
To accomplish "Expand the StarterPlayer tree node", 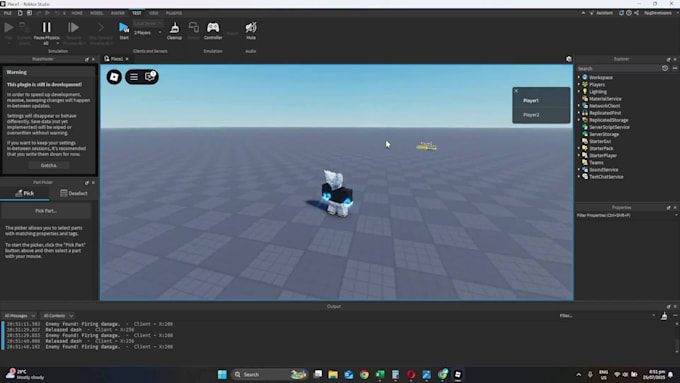I will [579, 155].
